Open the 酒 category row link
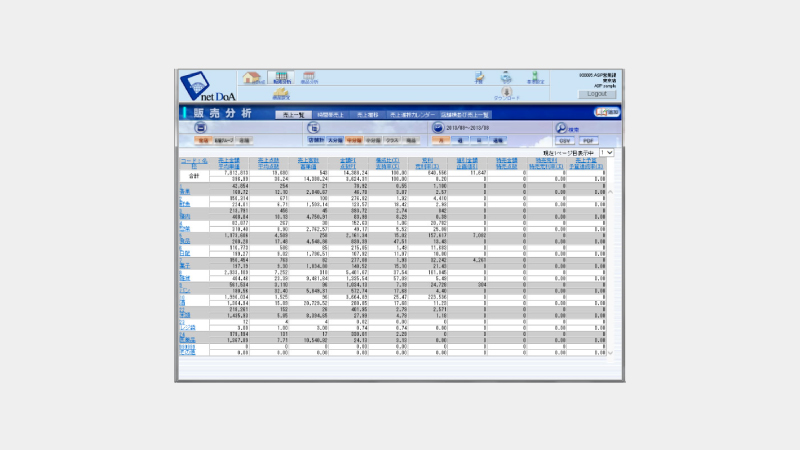This screenshot has width=800, height=450. 182,303
